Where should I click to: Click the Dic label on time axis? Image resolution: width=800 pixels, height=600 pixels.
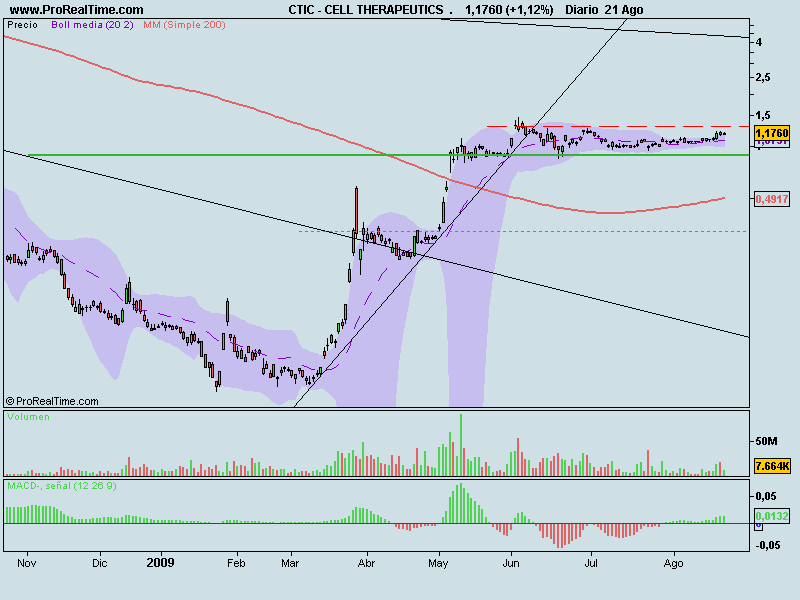(x=100, y=563)
